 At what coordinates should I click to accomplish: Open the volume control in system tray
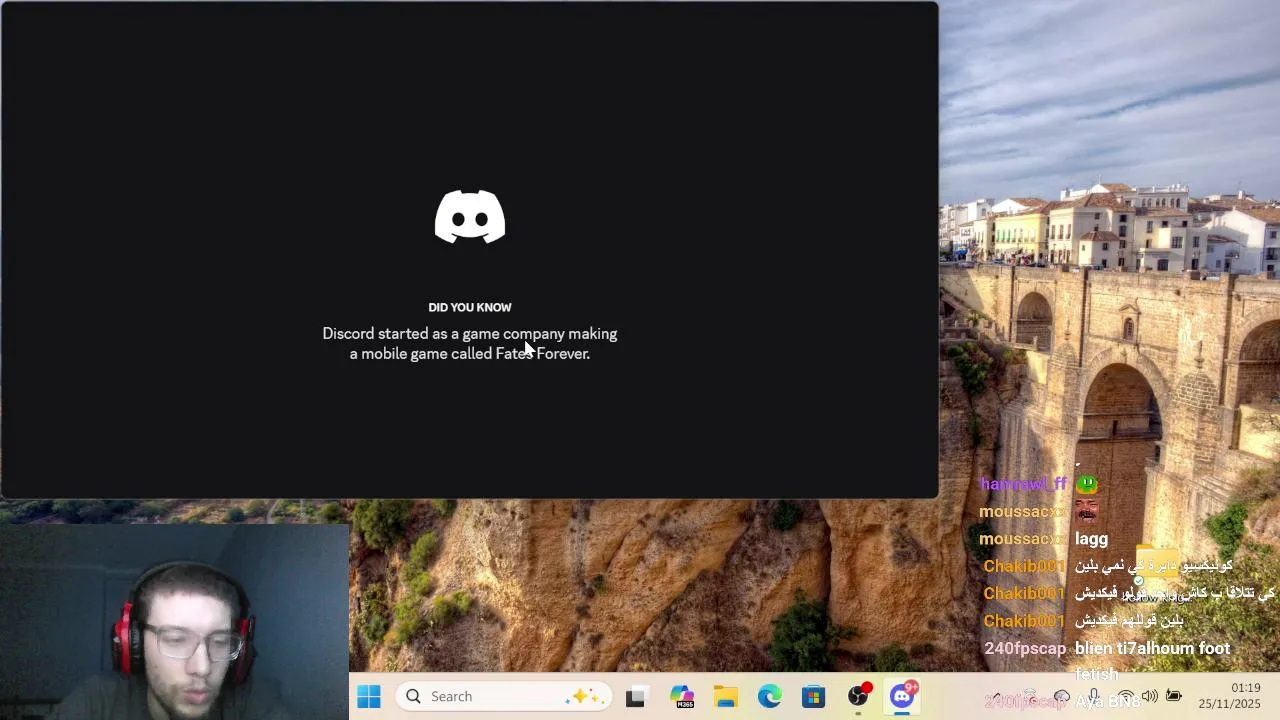[x=1149, y=696]
